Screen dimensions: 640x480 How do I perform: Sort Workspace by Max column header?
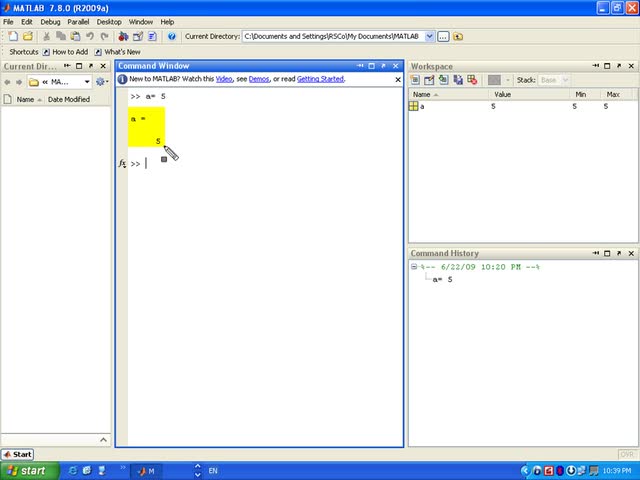(616, 95)
